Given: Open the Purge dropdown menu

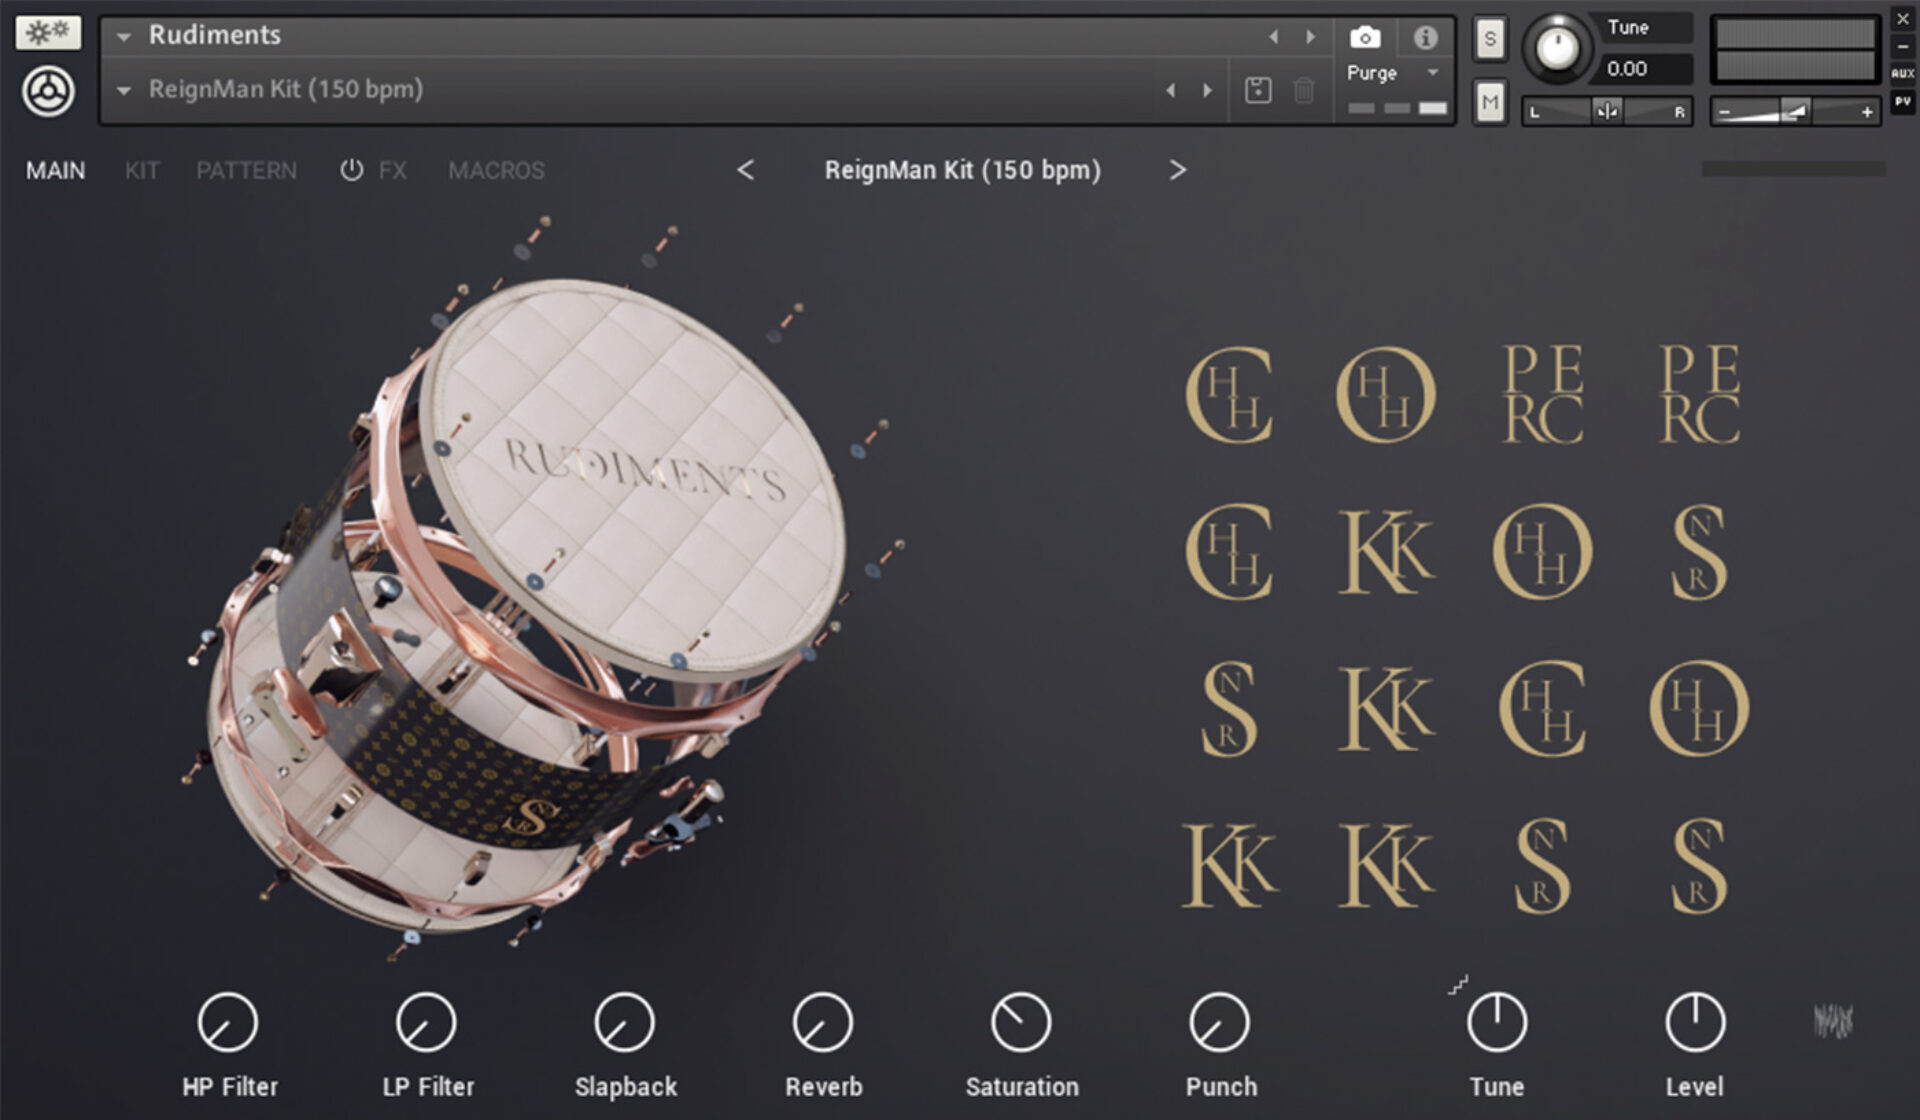Looking at the screenshot, I should 1392,73.
